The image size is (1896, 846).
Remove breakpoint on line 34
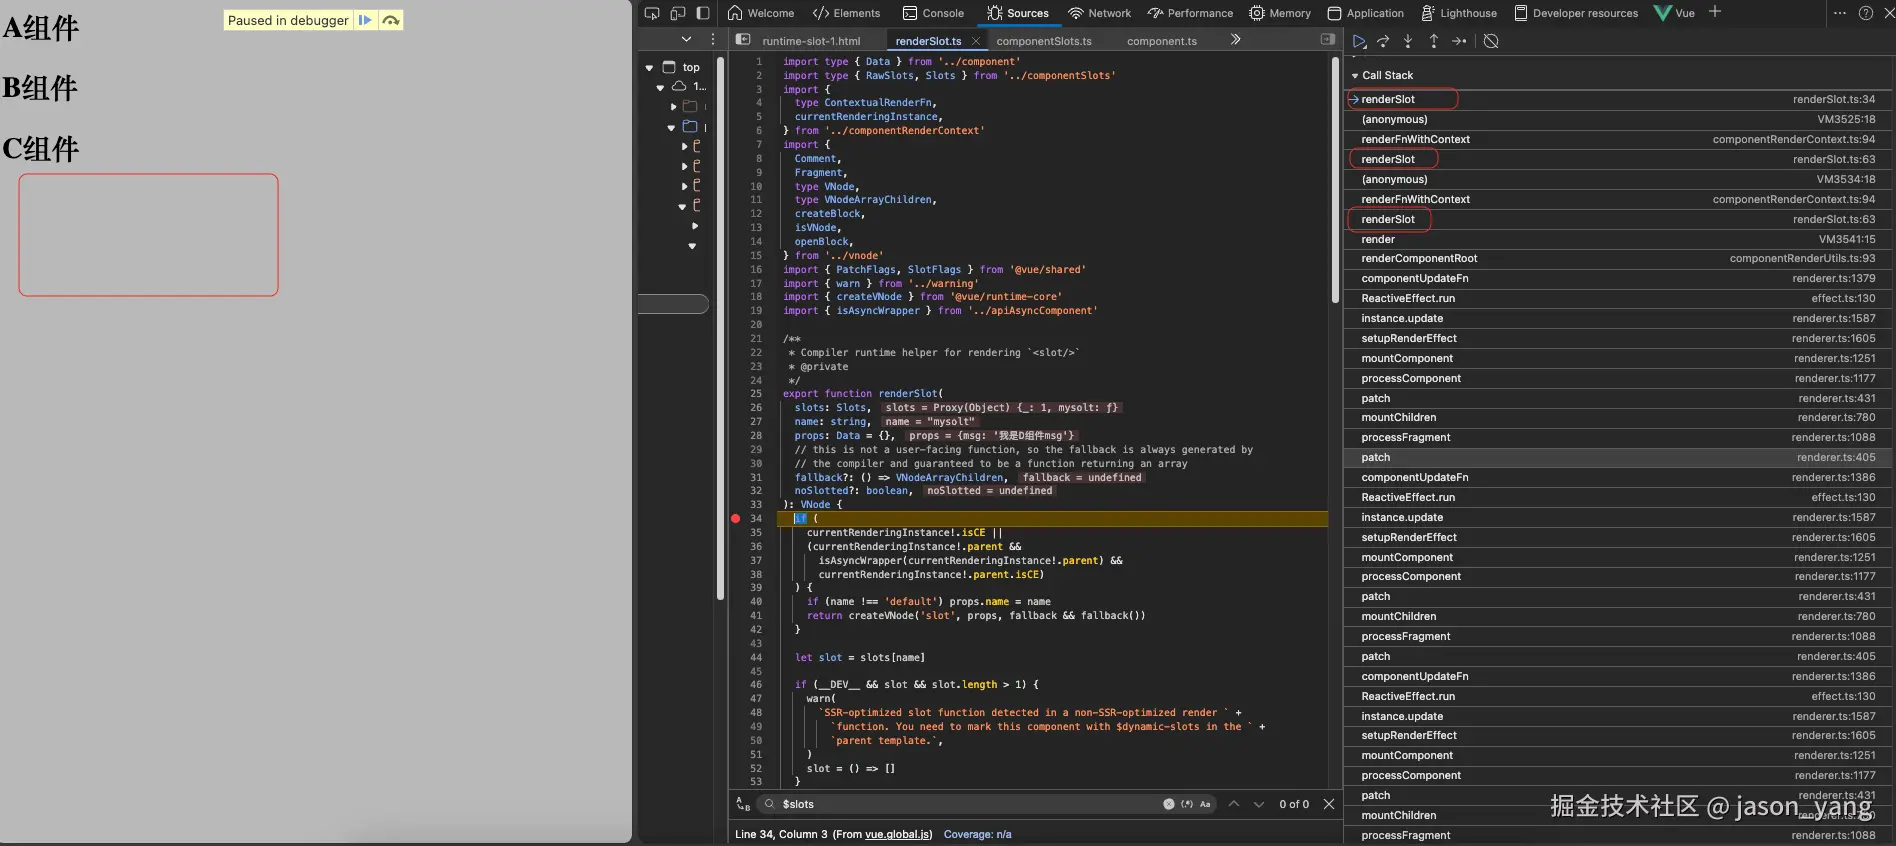pyautogui.click(x=736, y=519)
